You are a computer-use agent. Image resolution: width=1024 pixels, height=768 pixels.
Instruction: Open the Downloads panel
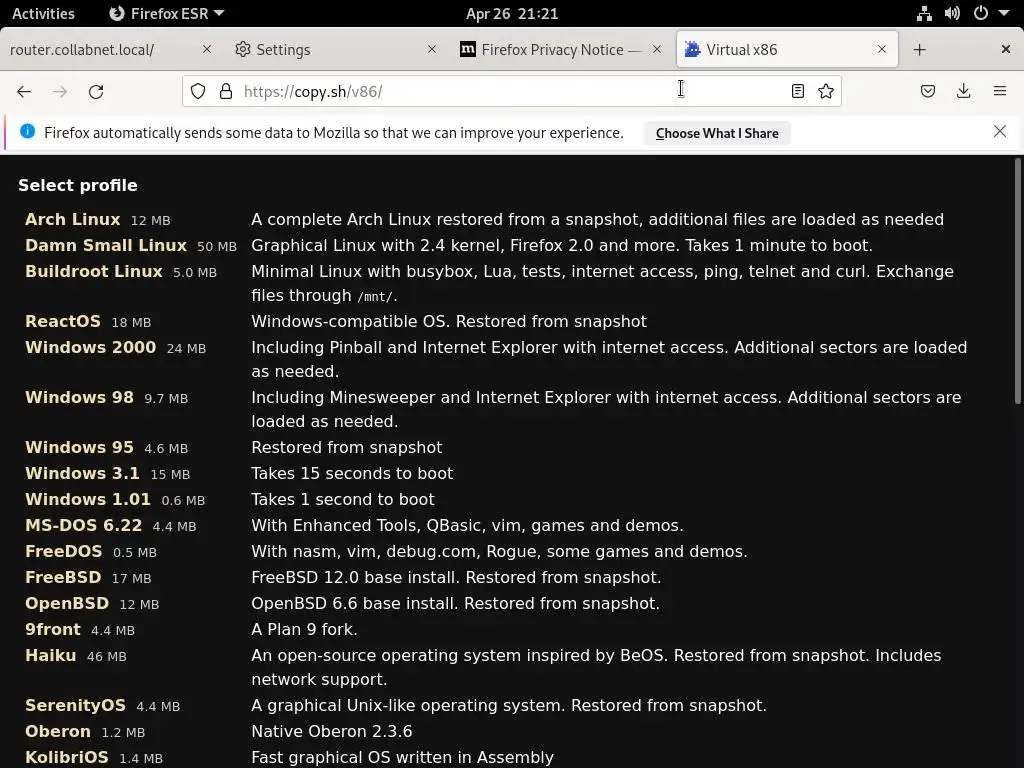pos(963,91)
